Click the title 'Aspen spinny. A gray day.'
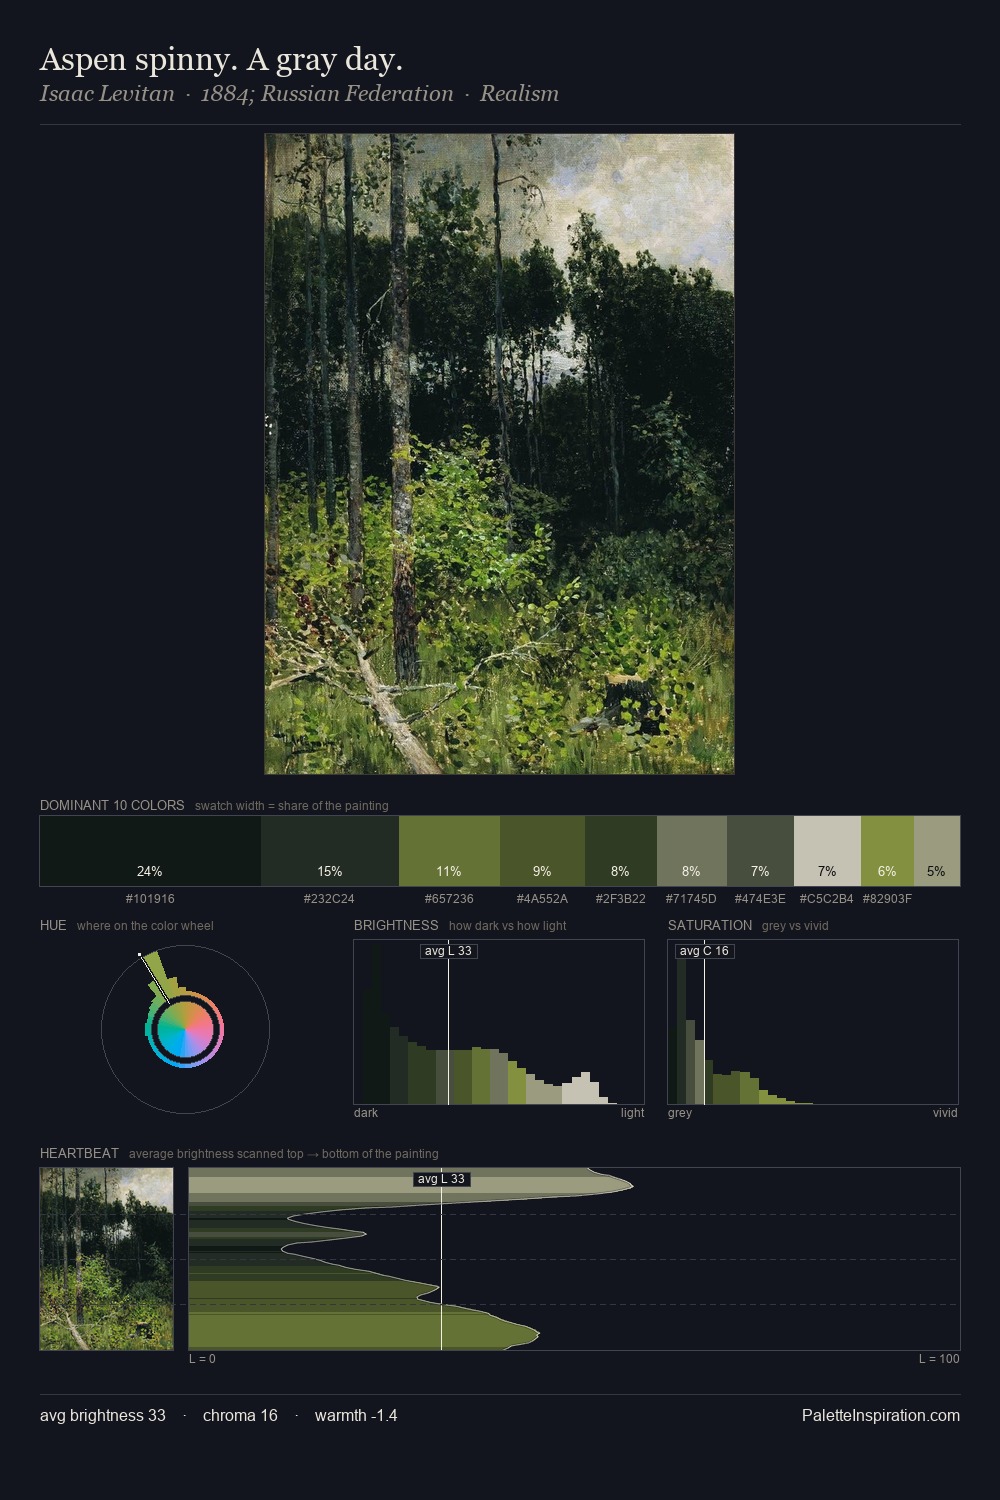Screen dimensions: 1000x1500 pyautogui.click(x=221, y=60)
